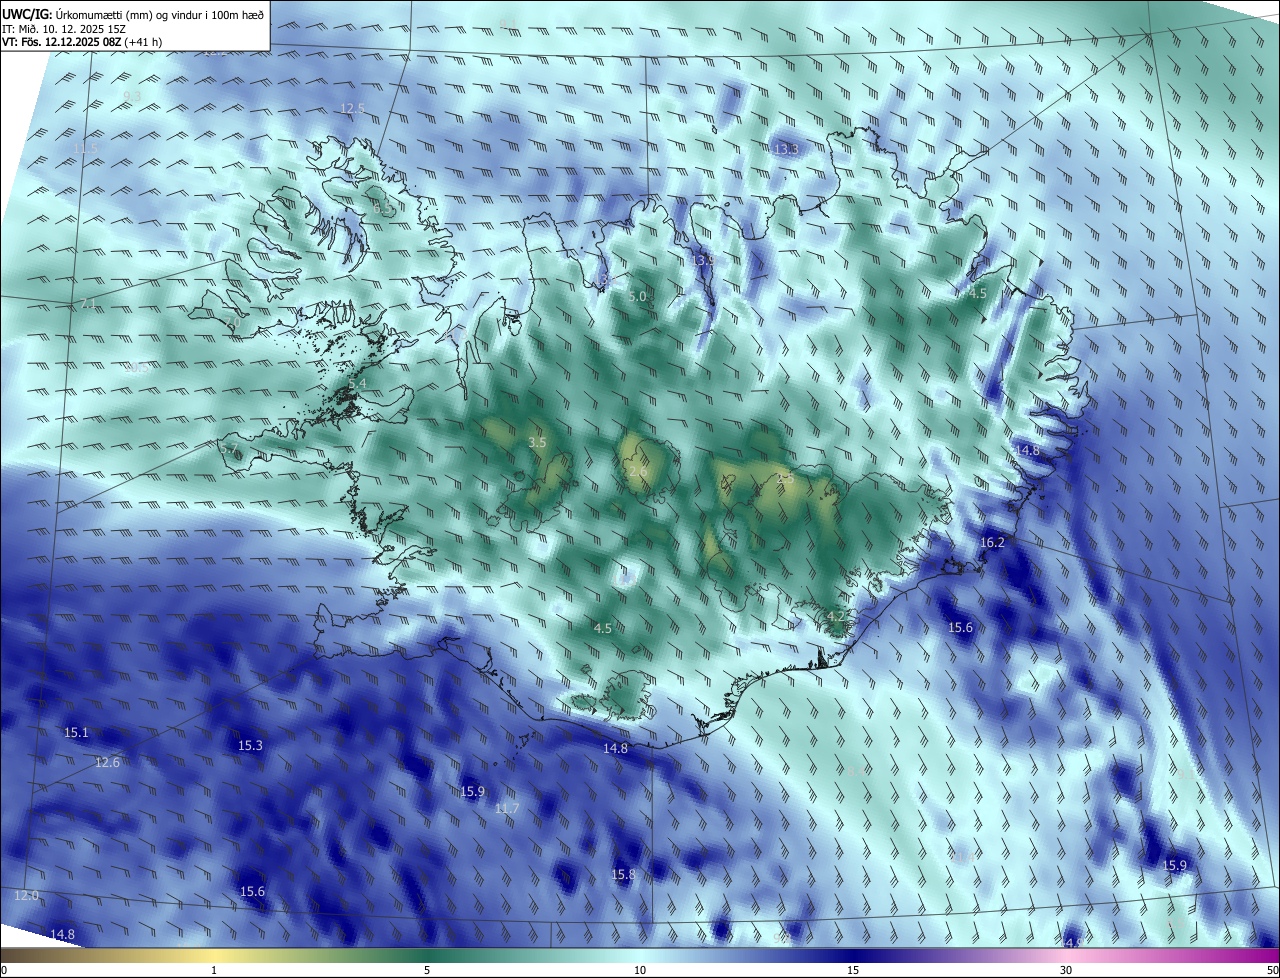Click the '5' tick on the color scale
The height and width of the screenshot is (978, 1280).
click(x=427, y=971)
